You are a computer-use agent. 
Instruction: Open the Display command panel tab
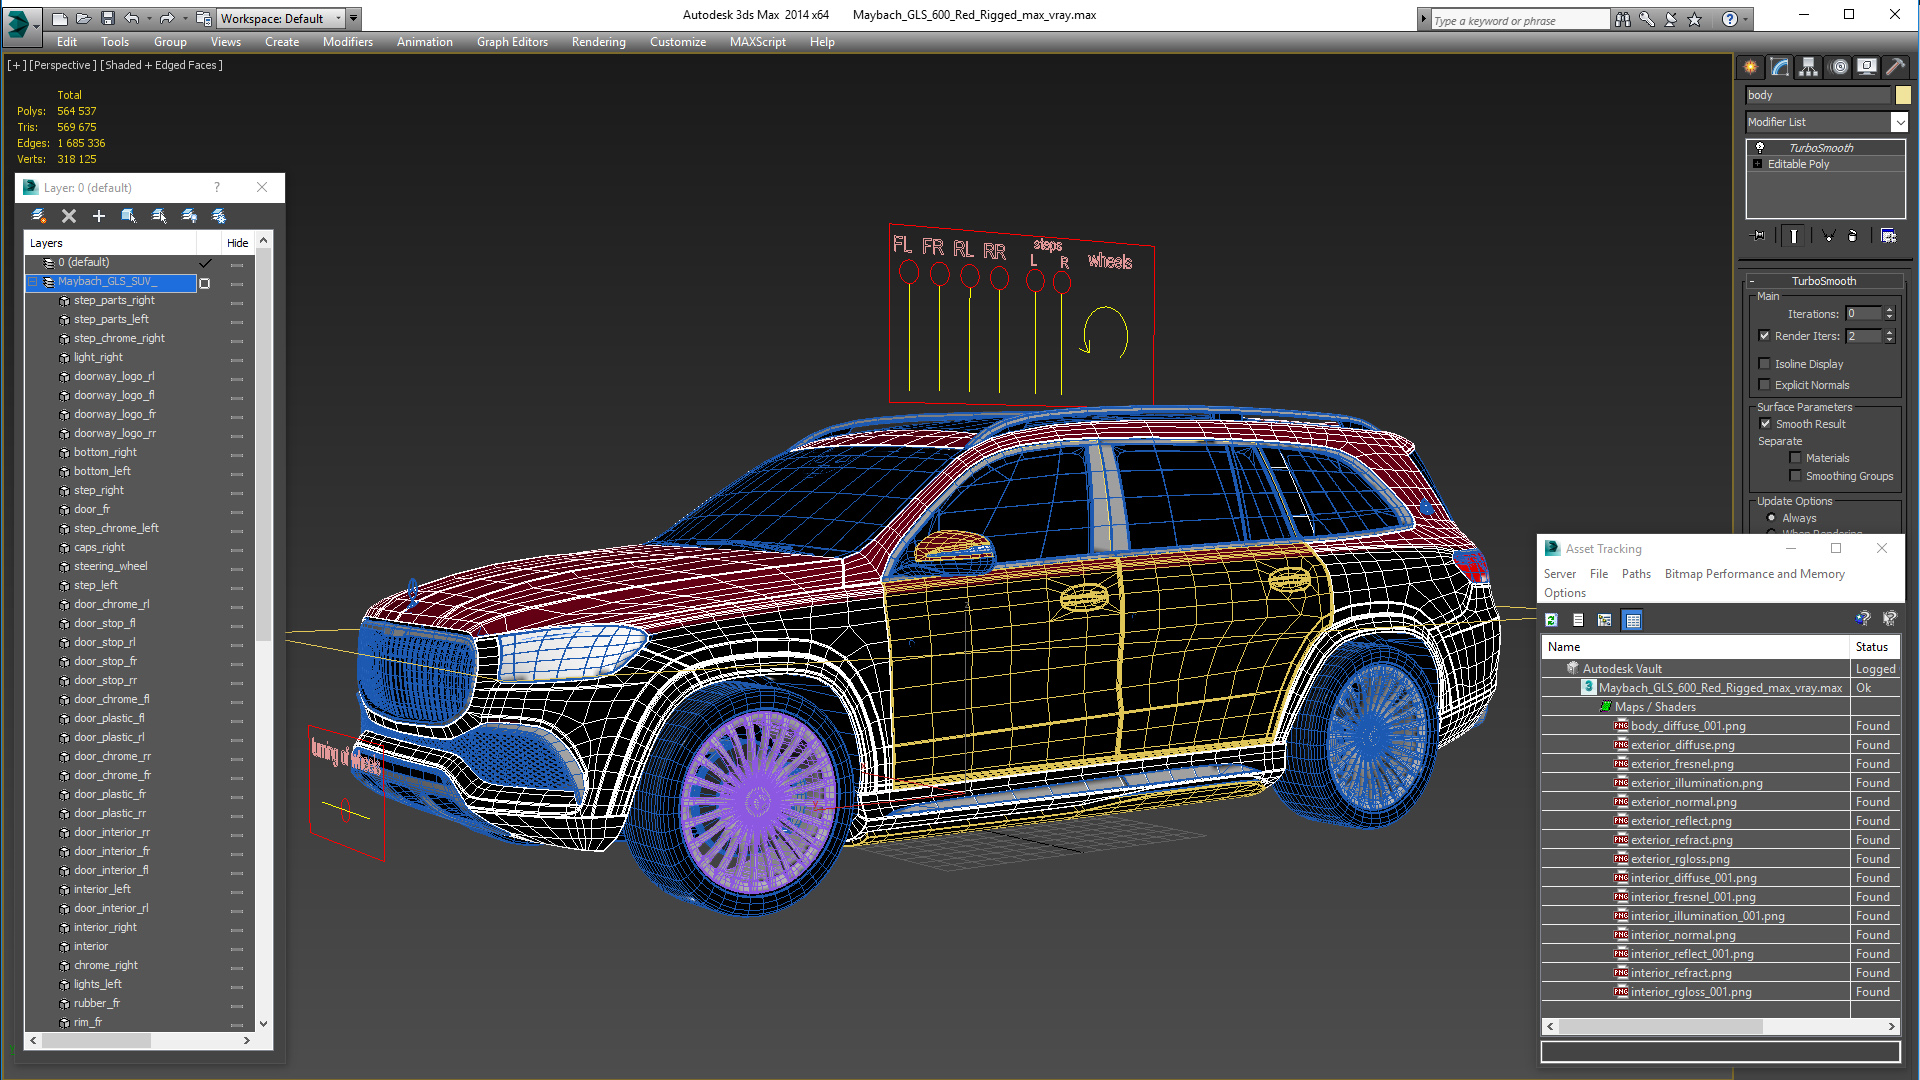tap(1867, 67)
